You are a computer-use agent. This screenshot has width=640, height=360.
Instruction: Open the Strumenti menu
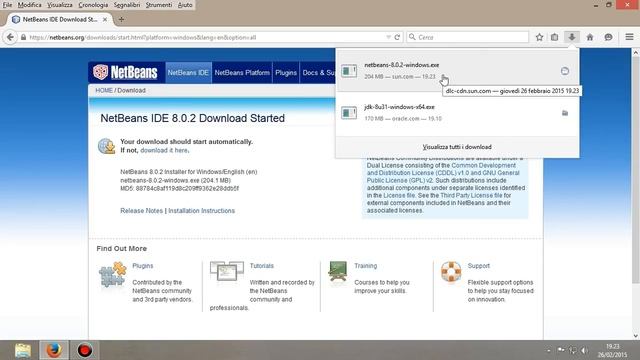point(159,5)
